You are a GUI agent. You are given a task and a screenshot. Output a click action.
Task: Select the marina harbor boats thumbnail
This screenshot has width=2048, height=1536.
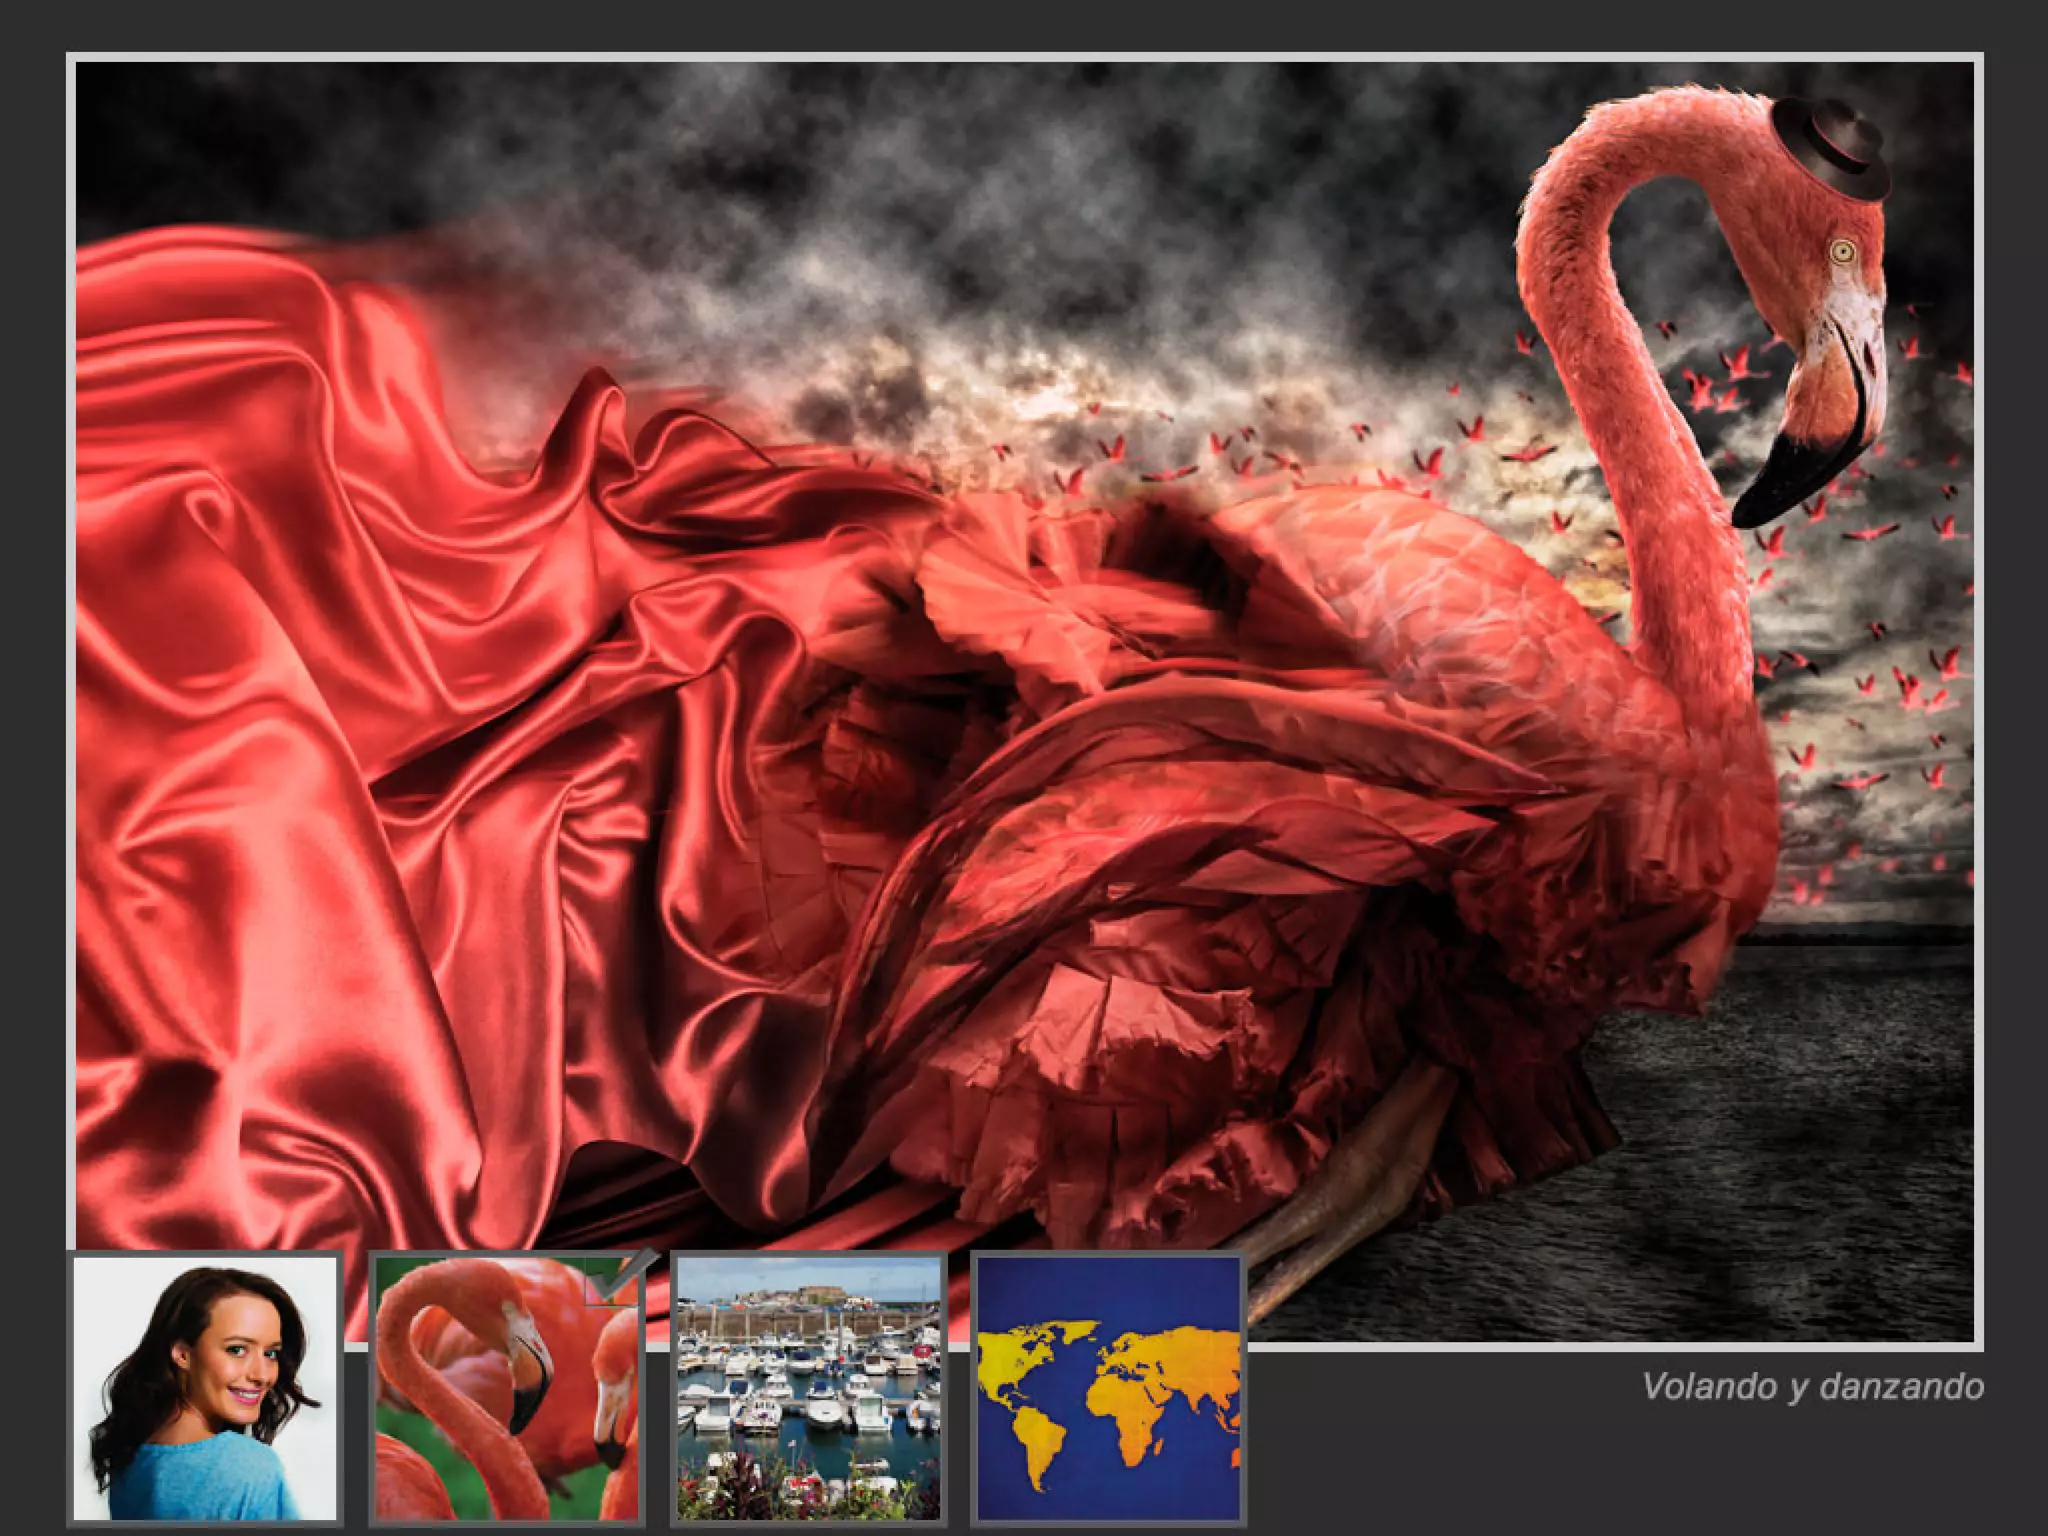pos(808,1388)
